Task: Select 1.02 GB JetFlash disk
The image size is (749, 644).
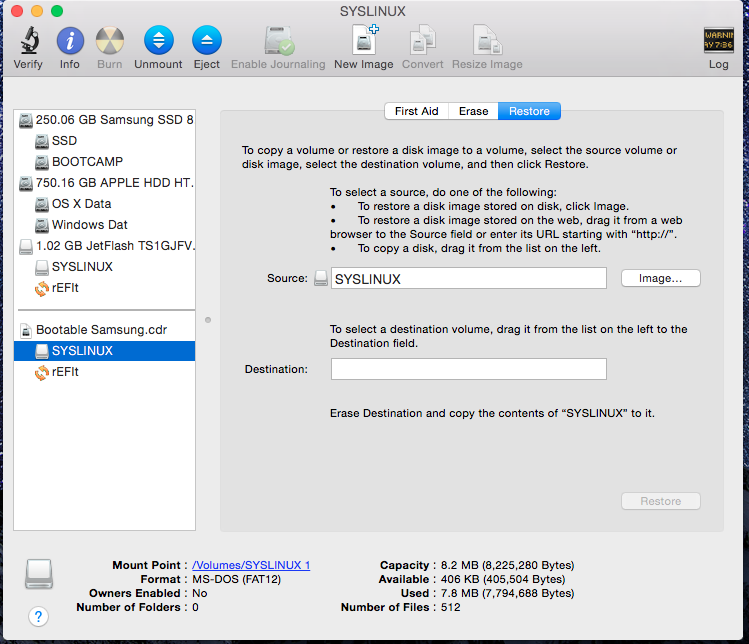Action: click(104, 246)
